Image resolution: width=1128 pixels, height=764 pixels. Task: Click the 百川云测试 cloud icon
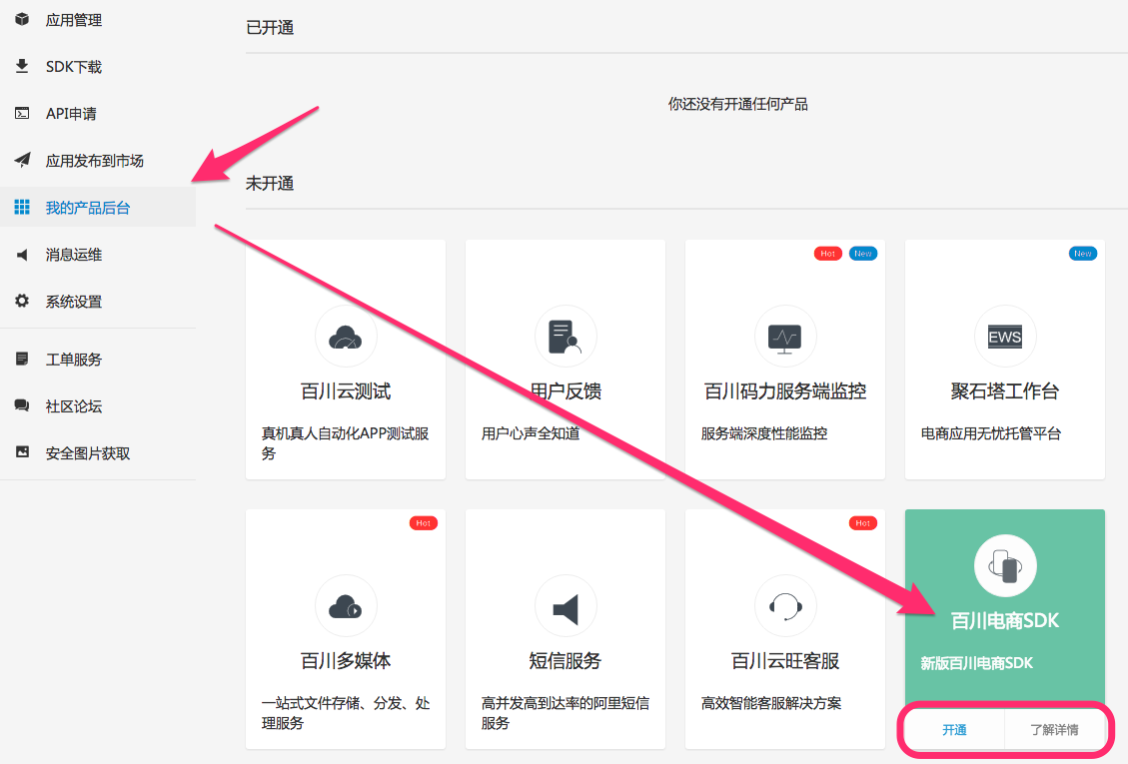(x=345, y=337)
